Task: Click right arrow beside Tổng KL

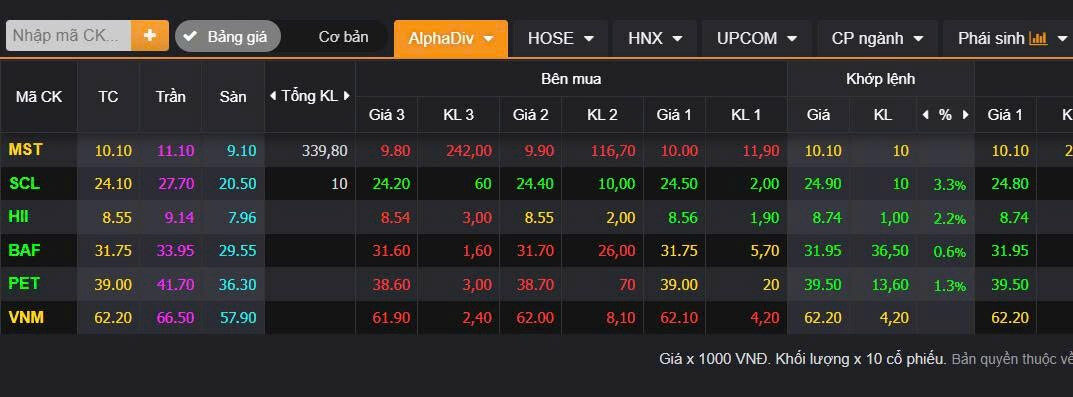Action: pyautogui.click(x=346, y=97)
